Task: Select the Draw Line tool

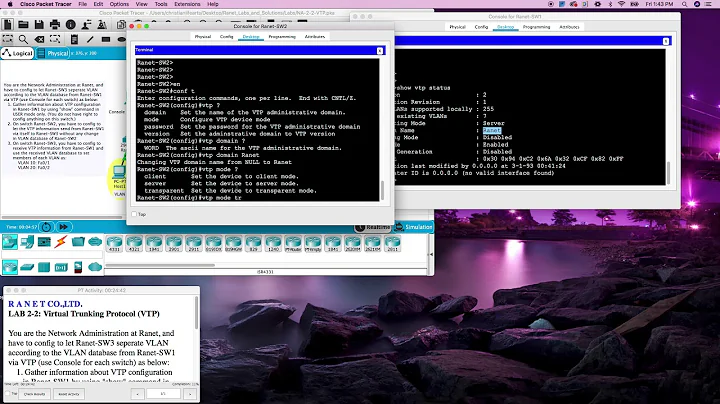Action: pos(90,39)
